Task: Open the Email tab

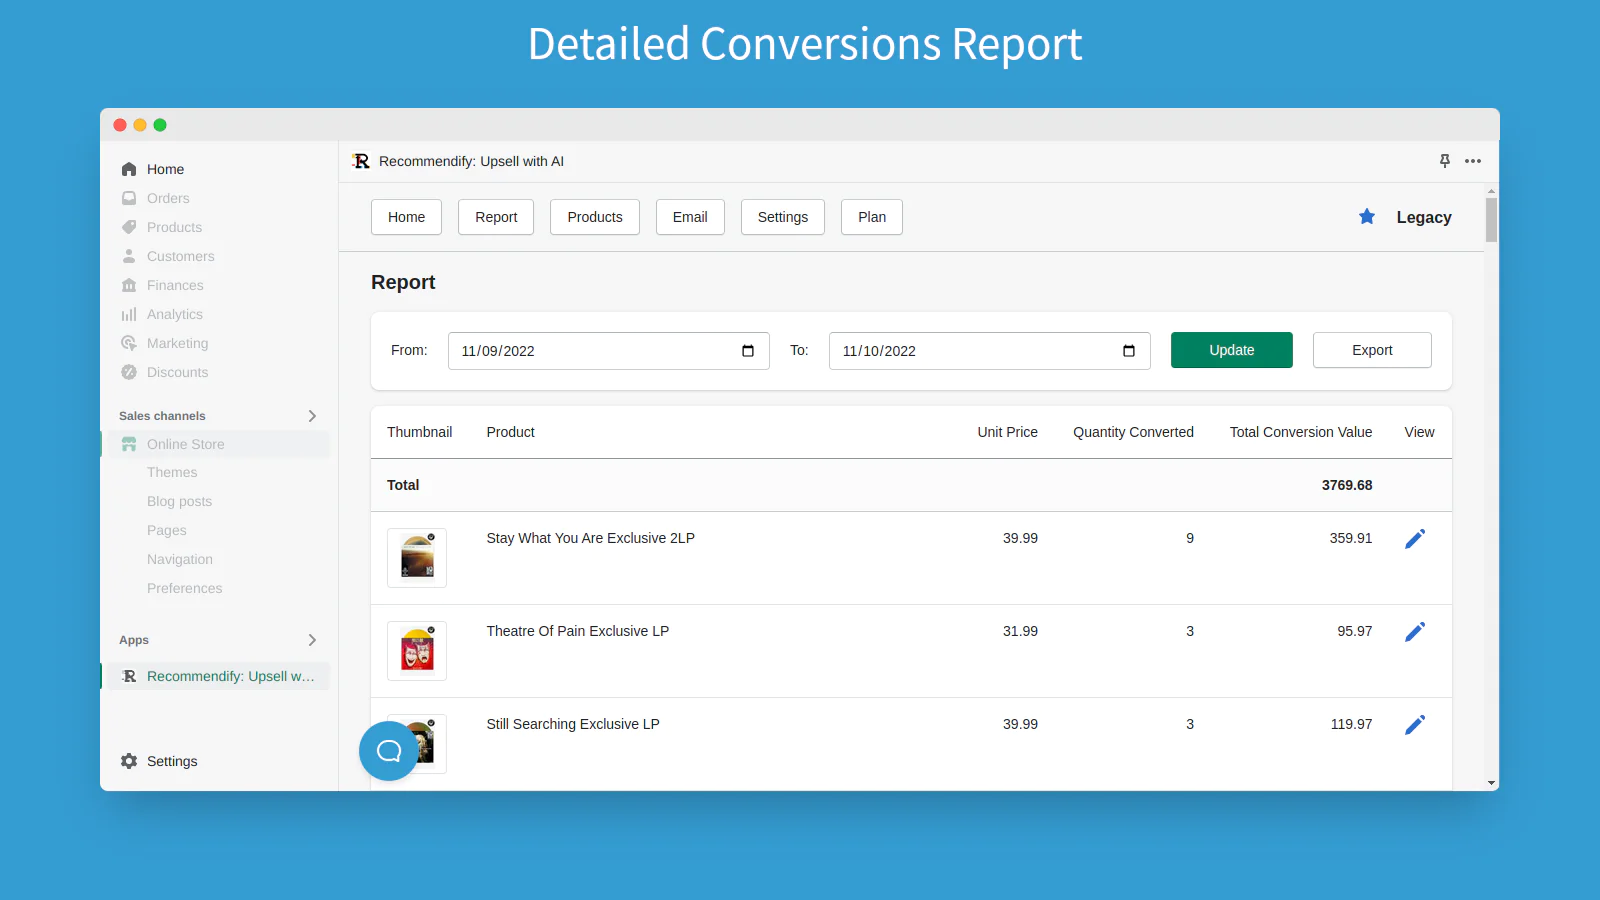Action: point(690,217)
